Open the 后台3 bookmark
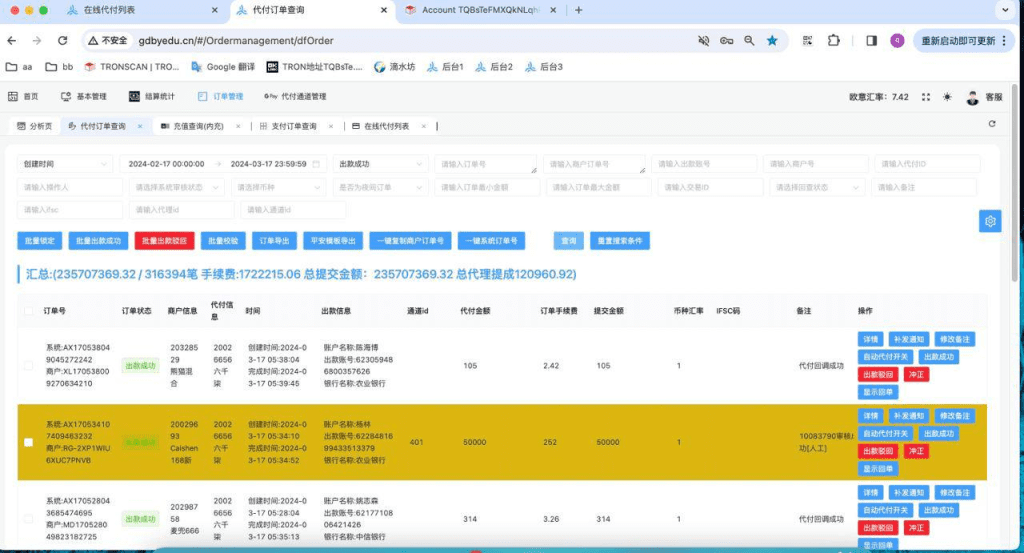This screenshot has width=1024, height=553. (x=543, y=67)
